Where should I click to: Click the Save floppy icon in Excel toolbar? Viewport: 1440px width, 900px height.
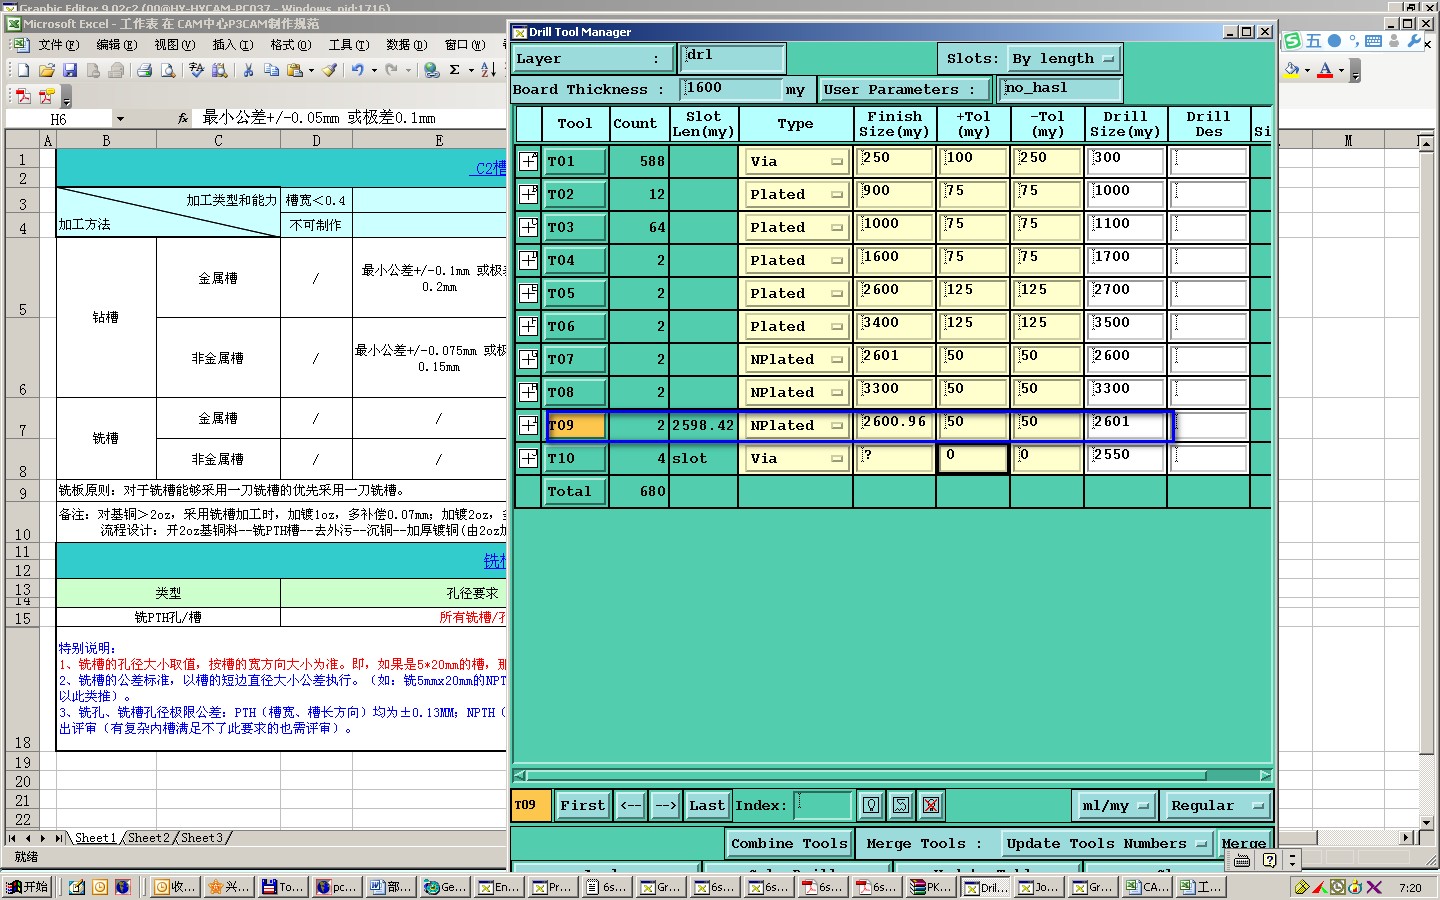tap(70, 70)
